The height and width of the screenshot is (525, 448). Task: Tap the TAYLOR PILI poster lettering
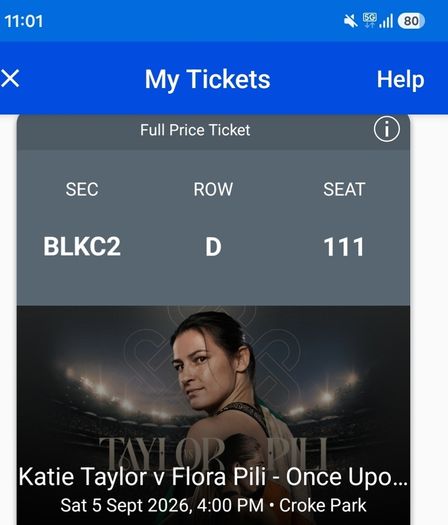tap(213, 452)
